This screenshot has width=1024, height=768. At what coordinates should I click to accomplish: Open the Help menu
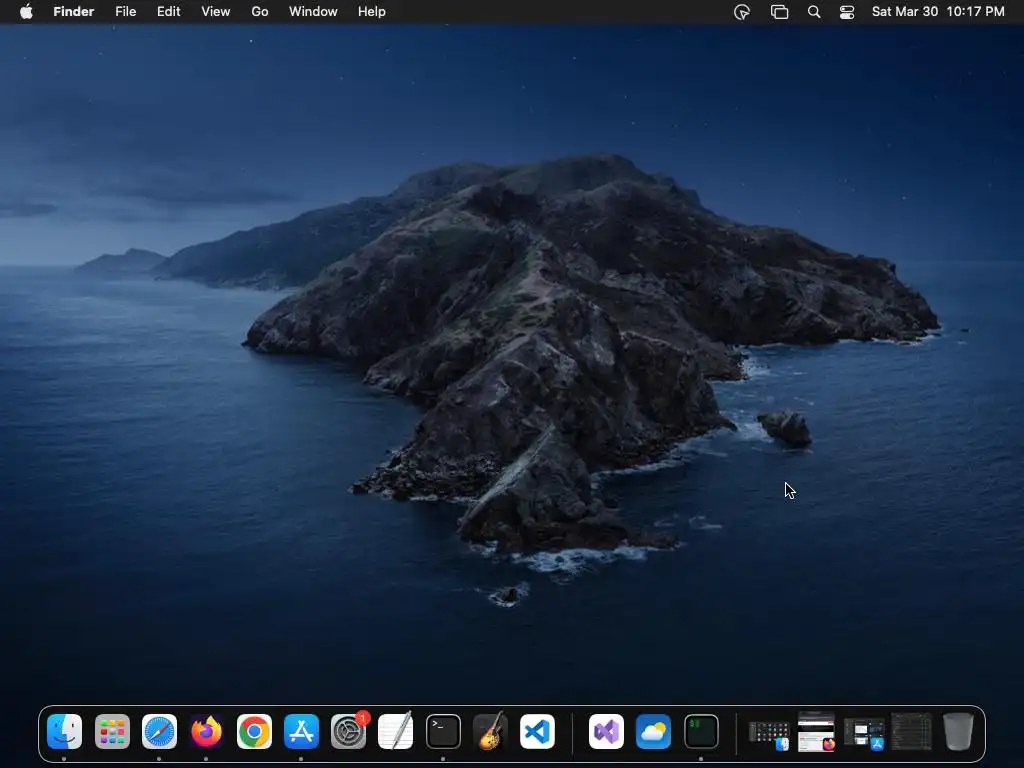372,12
